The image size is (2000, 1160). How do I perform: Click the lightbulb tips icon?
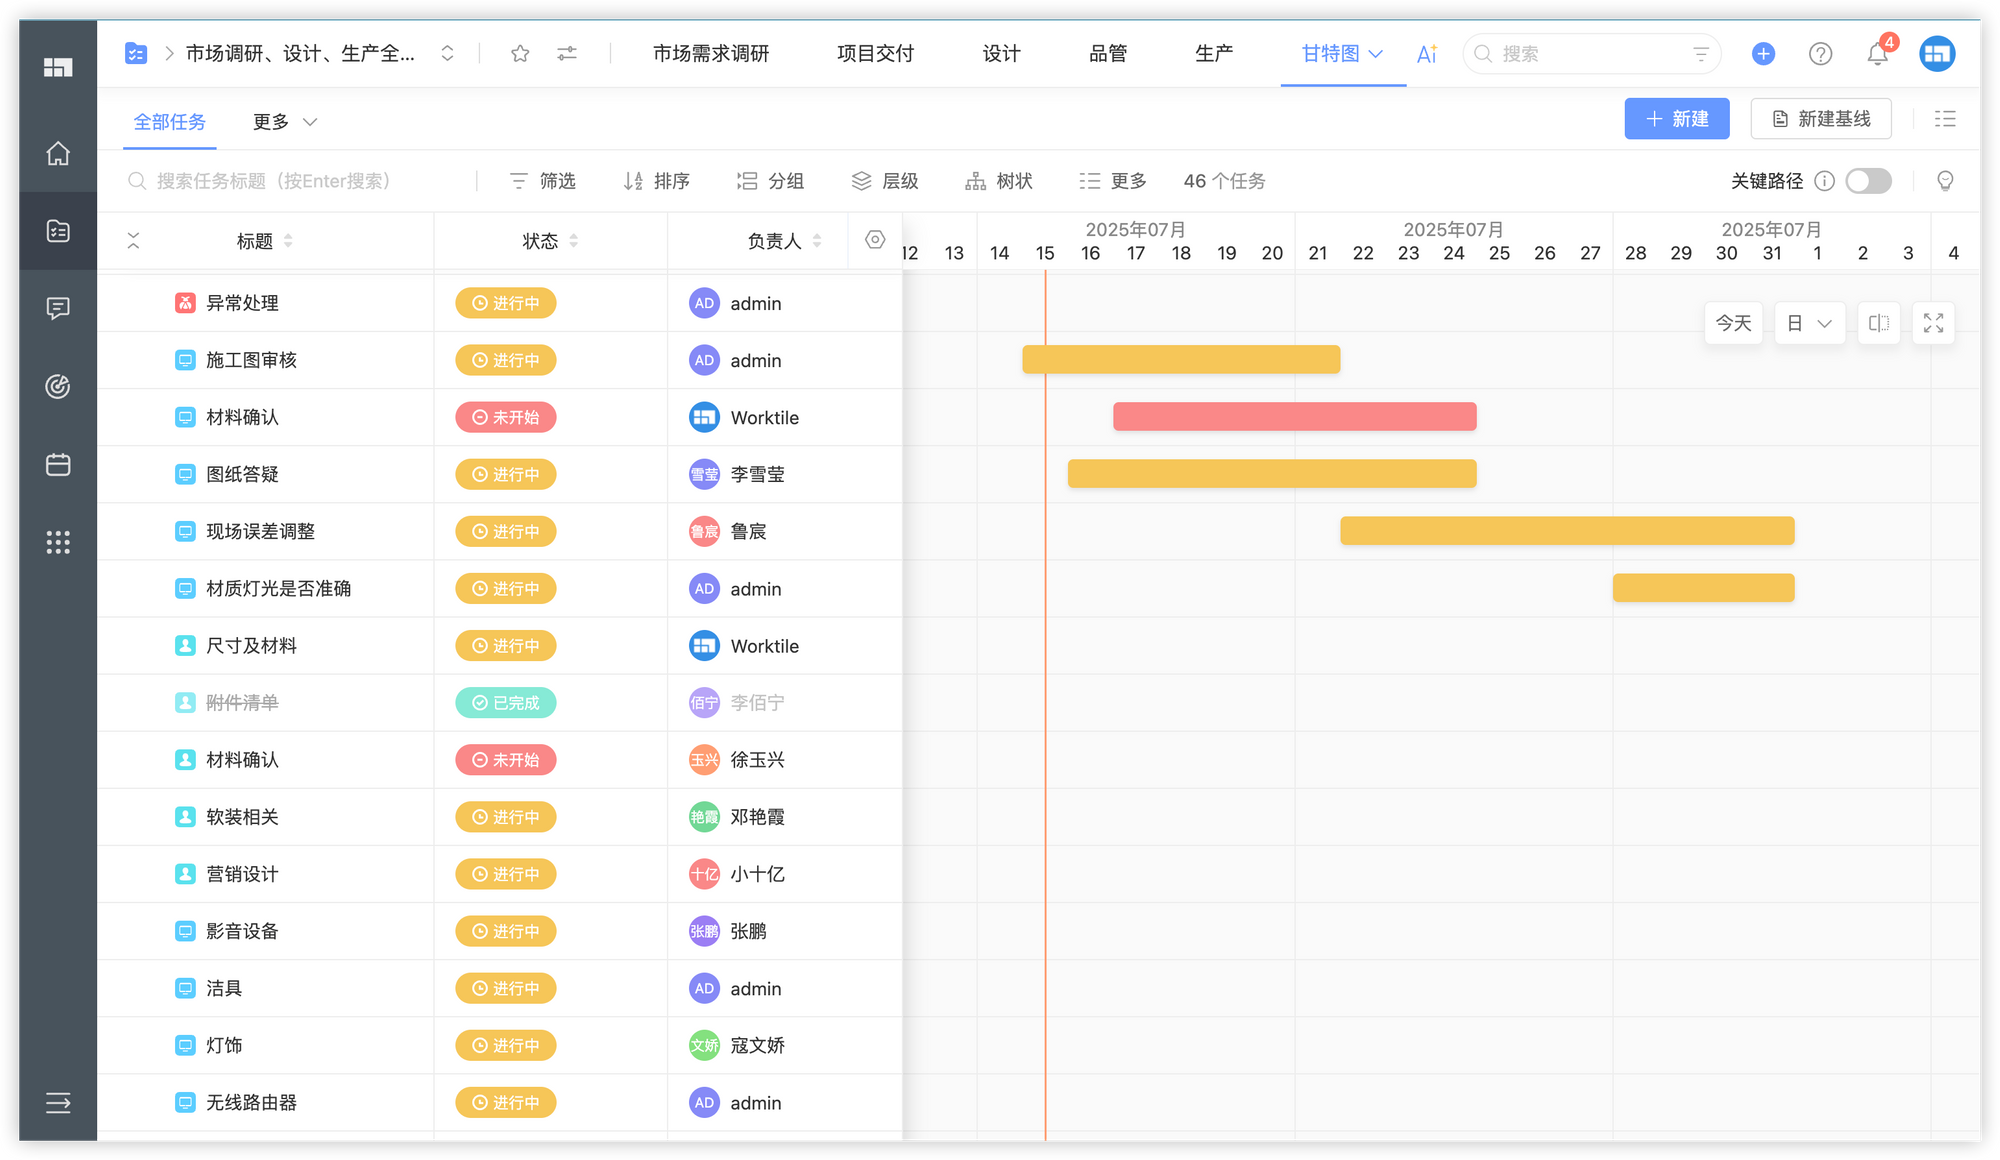pyautogui.click(x=1945, y=181)
